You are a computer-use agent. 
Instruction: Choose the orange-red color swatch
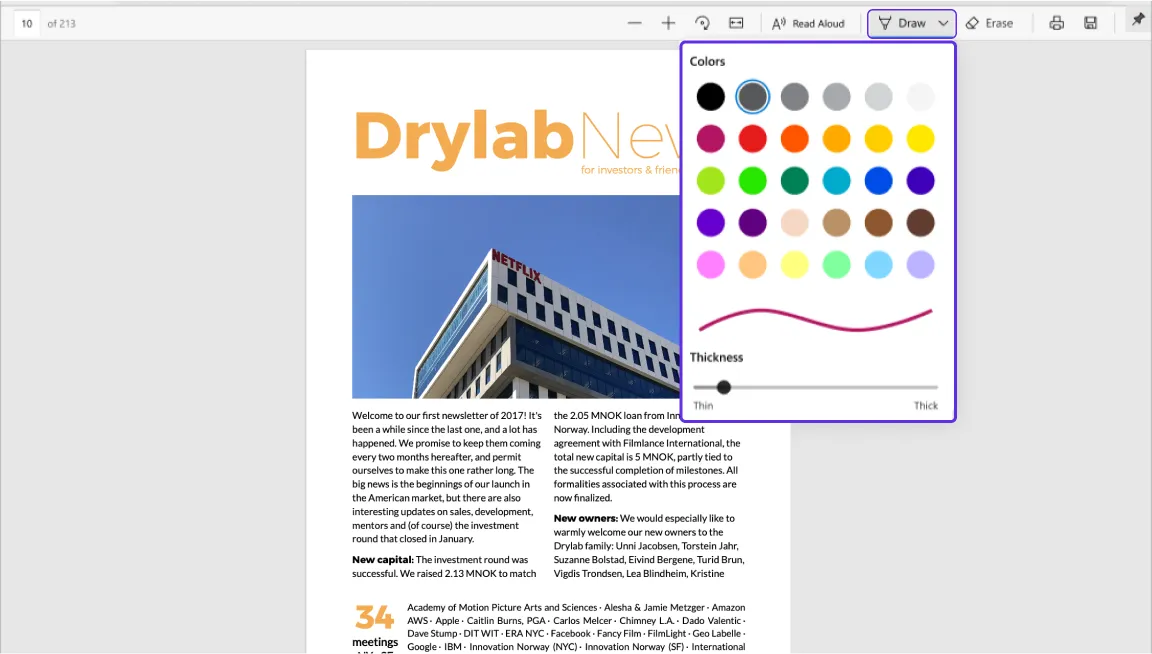coord(794,139)
